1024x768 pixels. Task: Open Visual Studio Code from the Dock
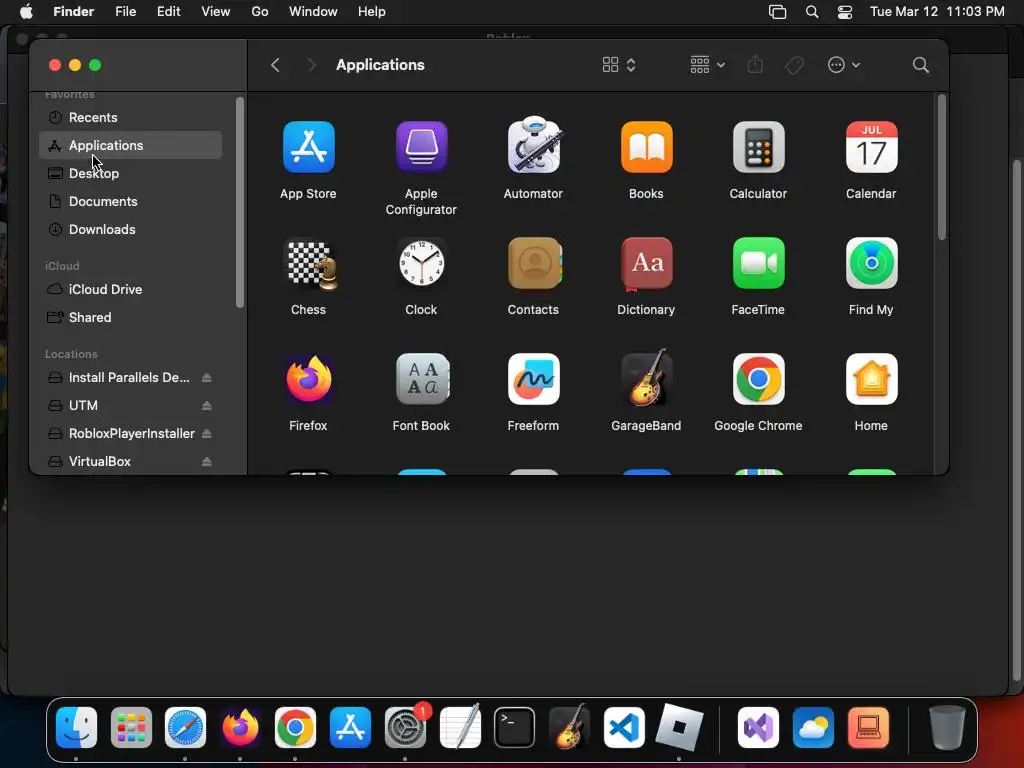pos(624,728)
